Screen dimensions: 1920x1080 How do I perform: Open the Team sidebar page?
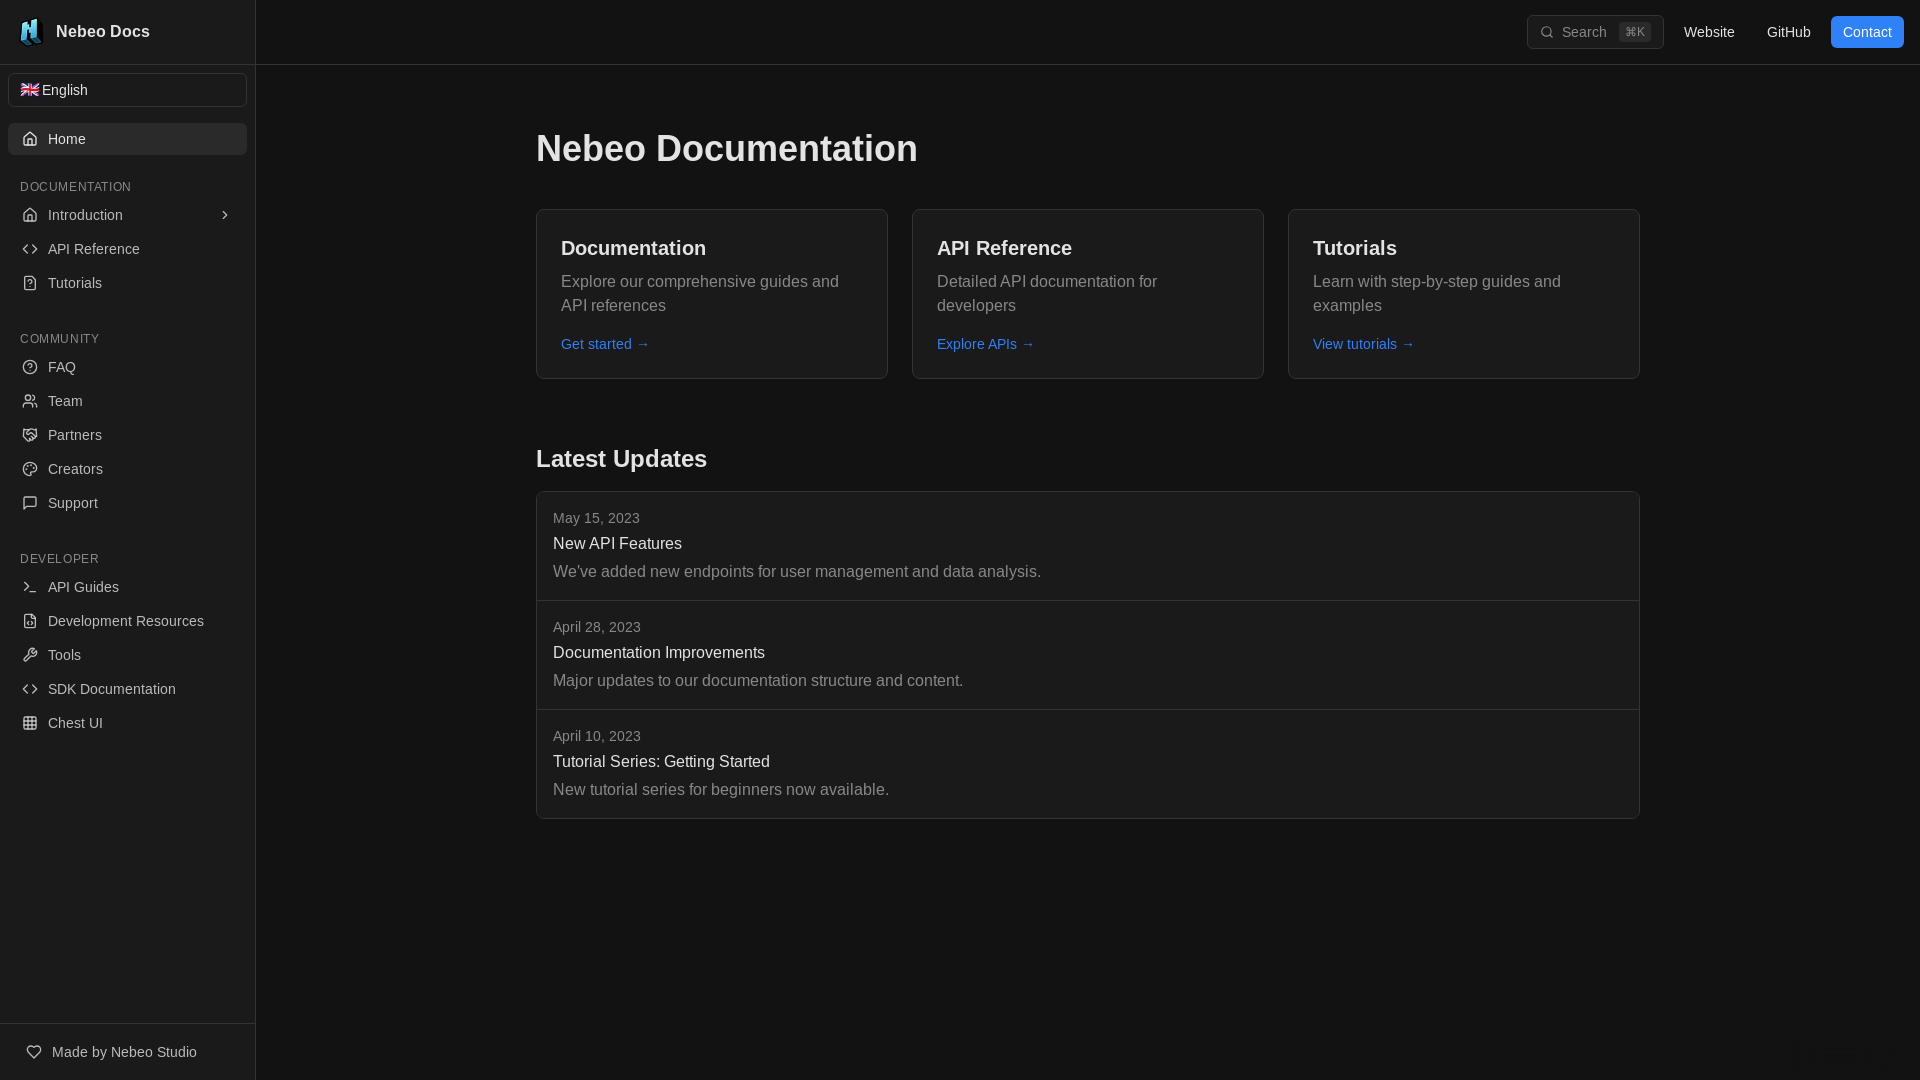127,401
